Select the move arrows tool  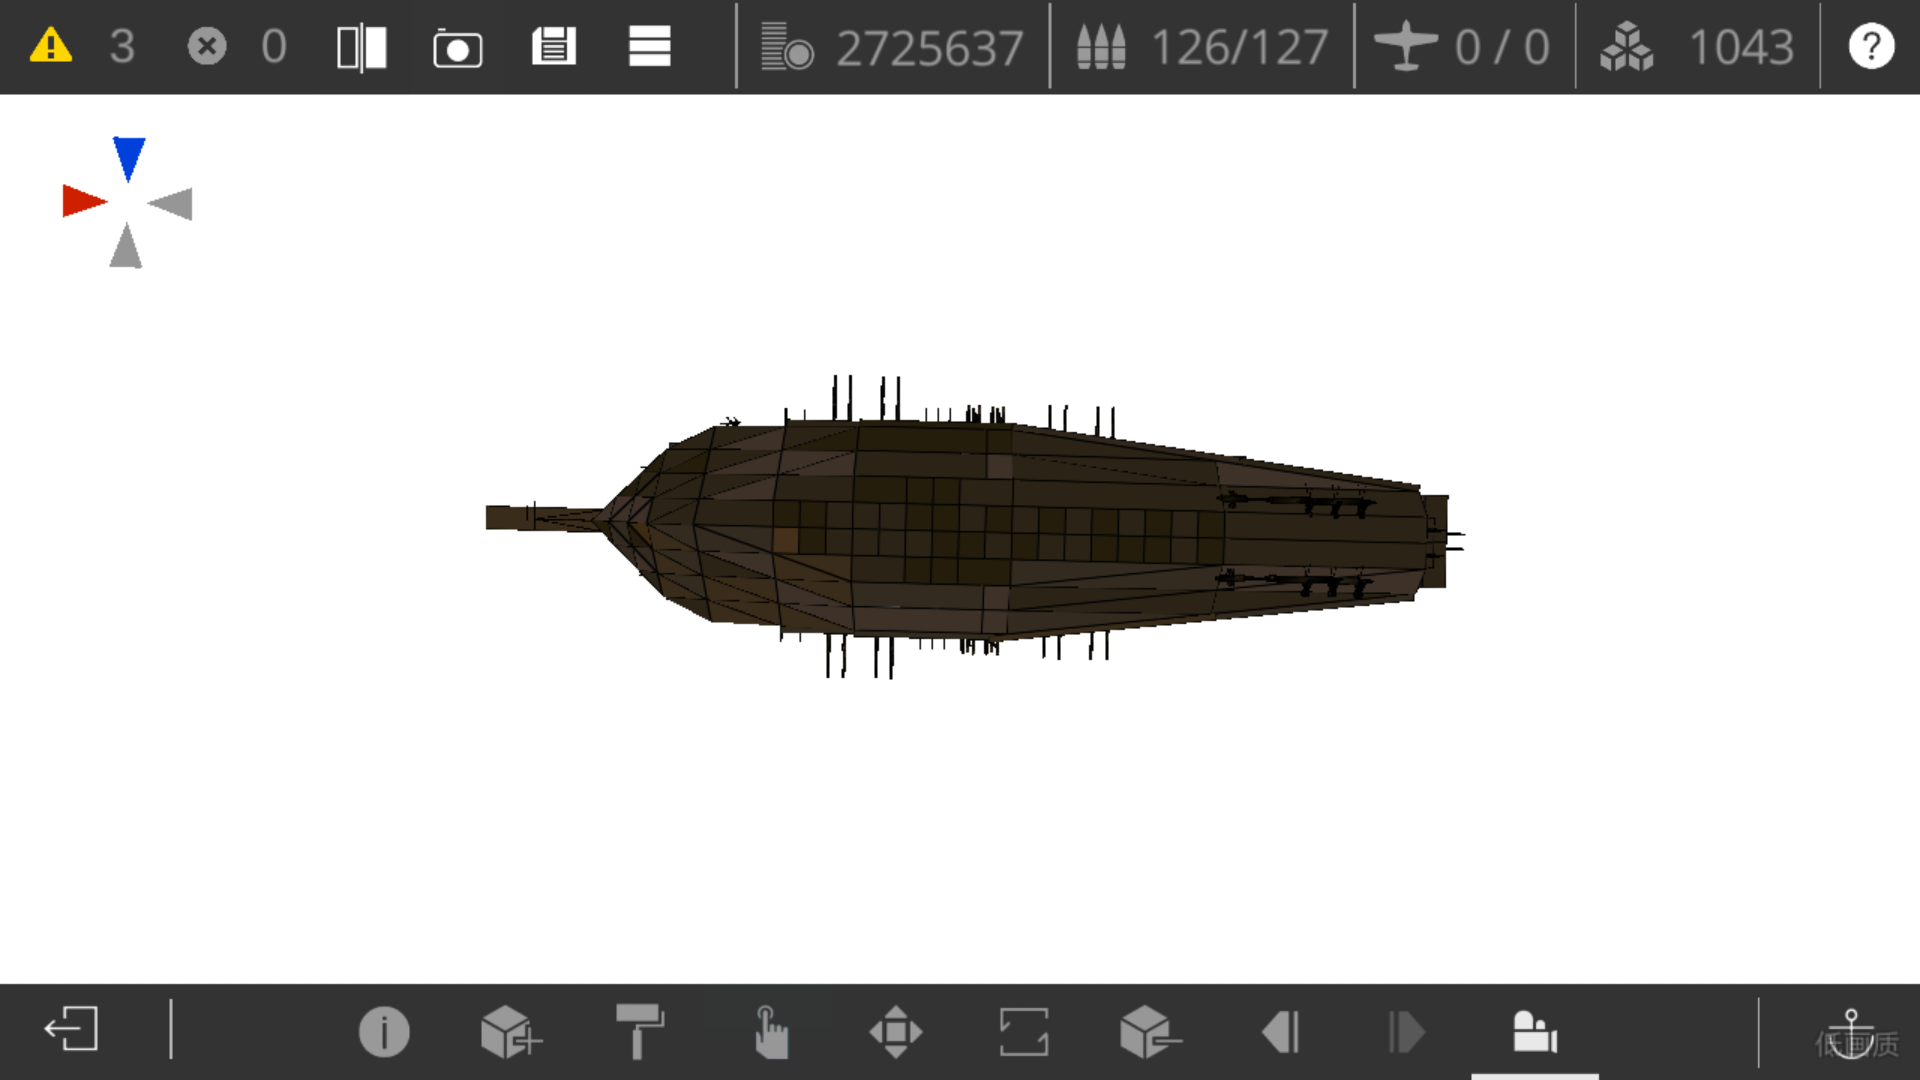tap(896, 1032)
